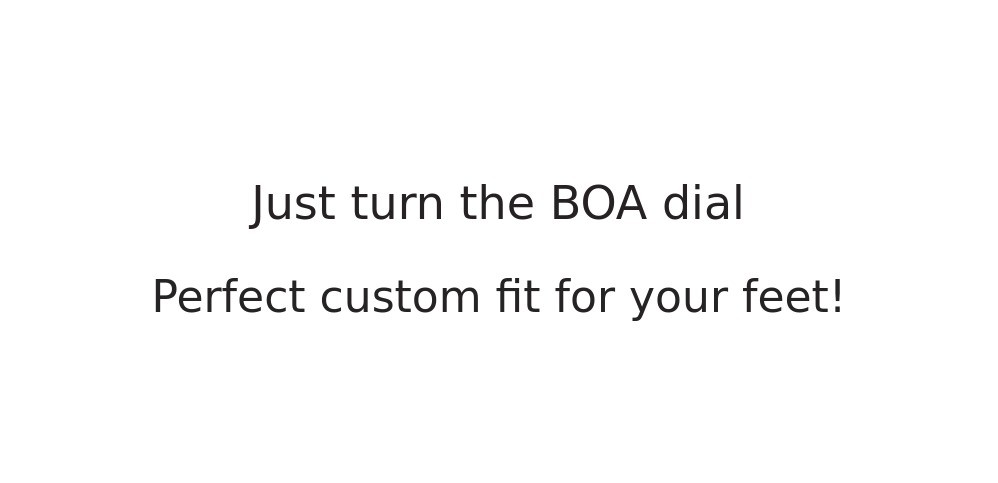The height and width of the screenshot is (483, 998).
Task: Click the letter "O" in "BOA"
Action: 598,205
